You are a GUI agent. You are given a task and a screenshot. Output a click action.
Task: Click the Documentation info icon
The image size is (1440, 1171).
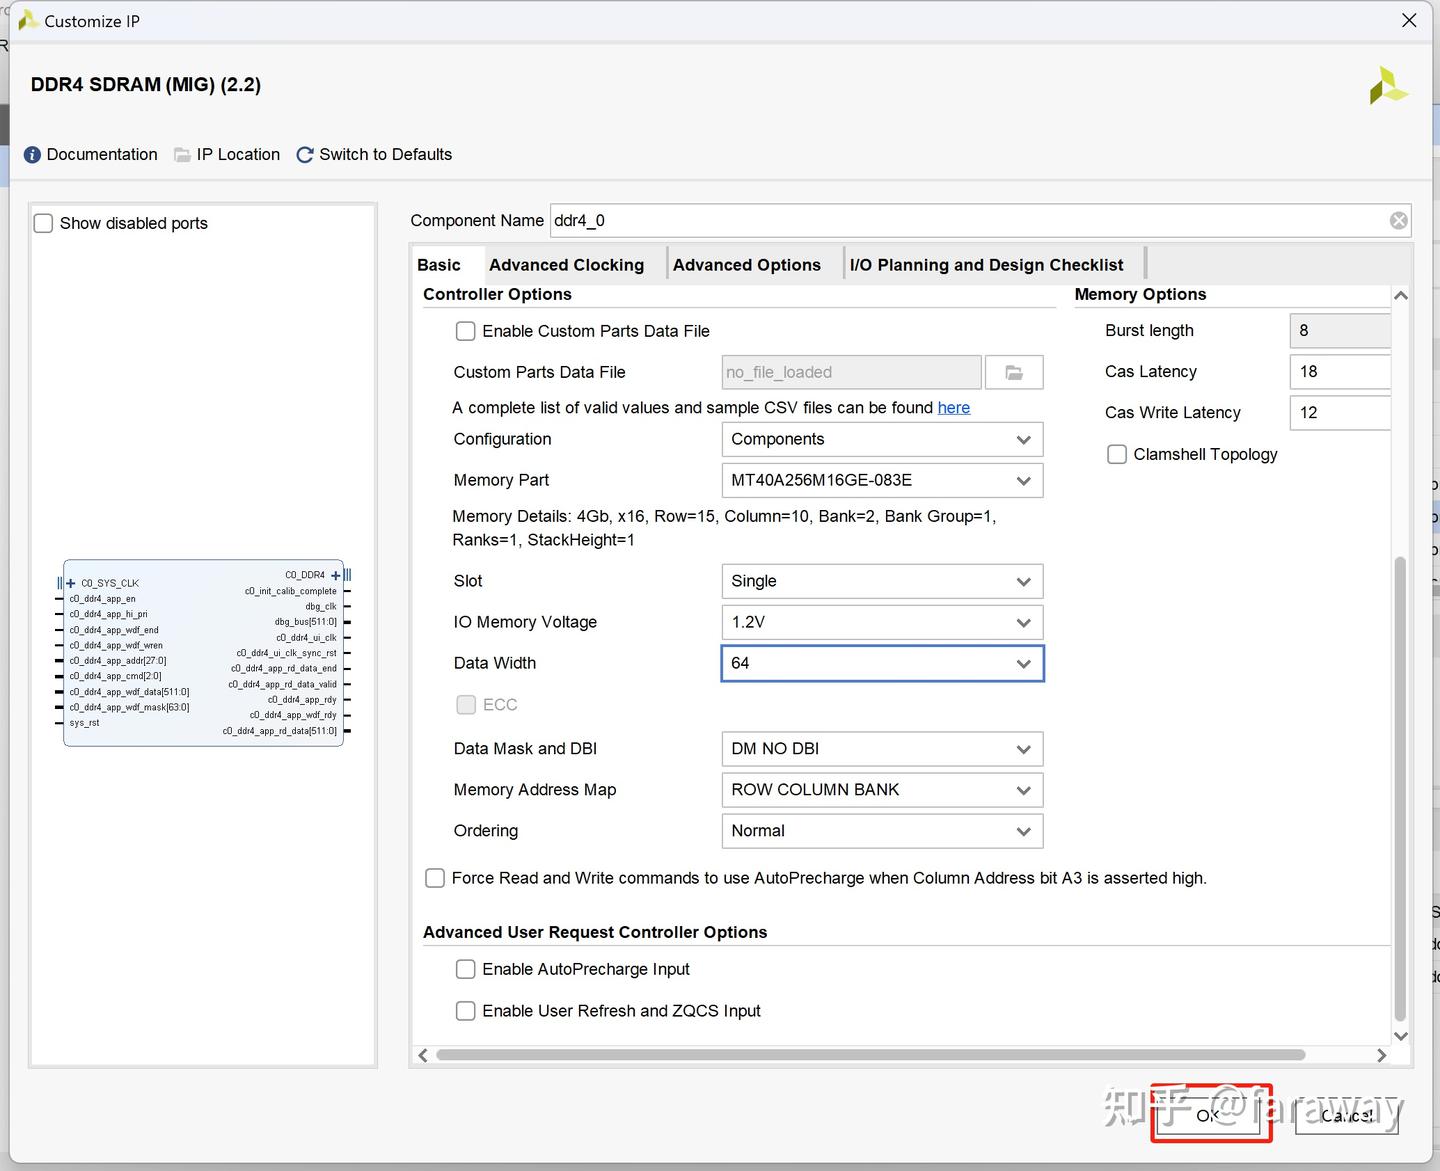(32, 155)
